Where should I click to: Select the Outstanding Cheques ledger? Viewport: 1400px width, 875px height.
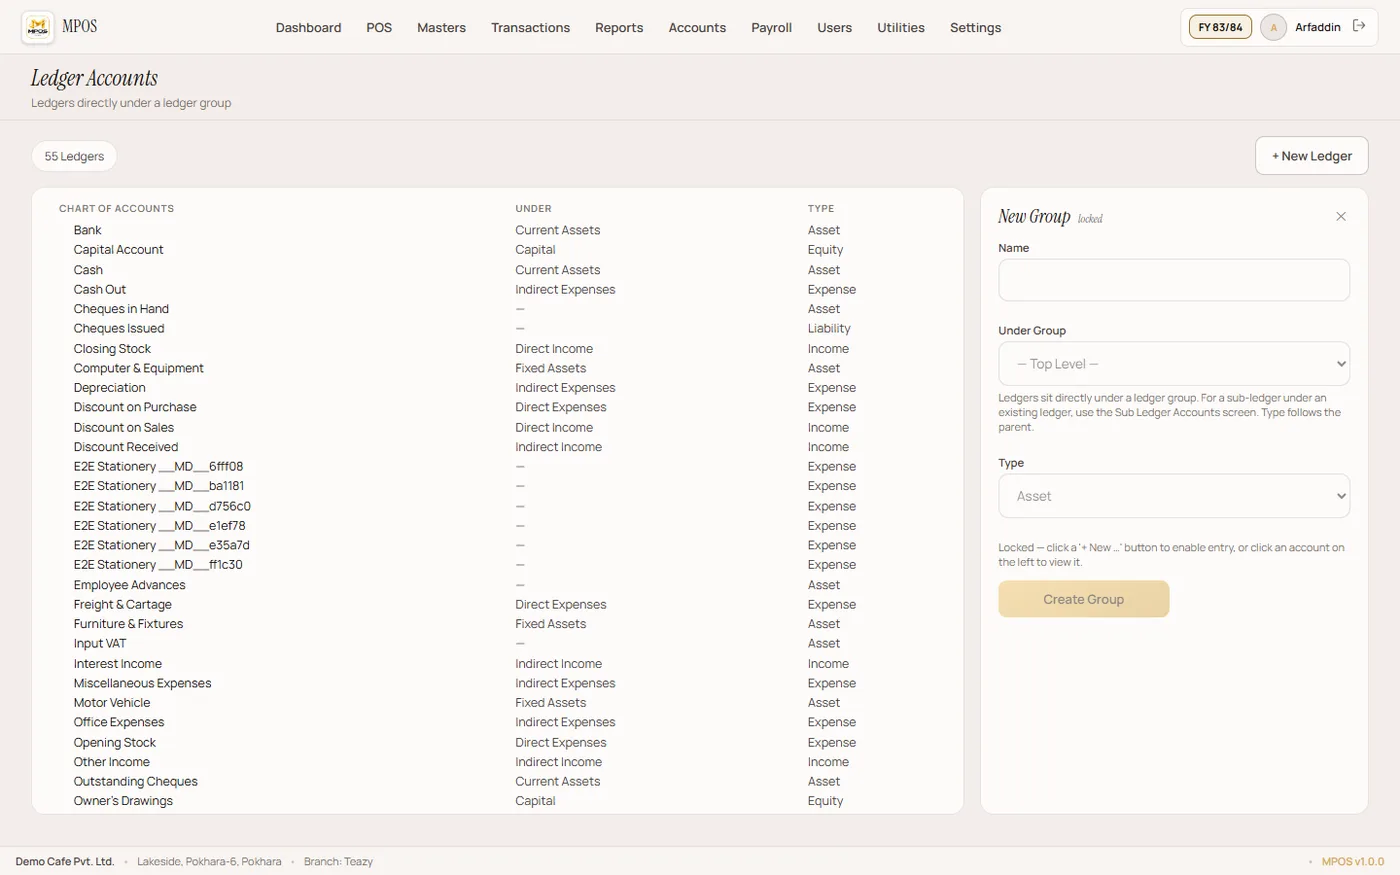point(497,782)
